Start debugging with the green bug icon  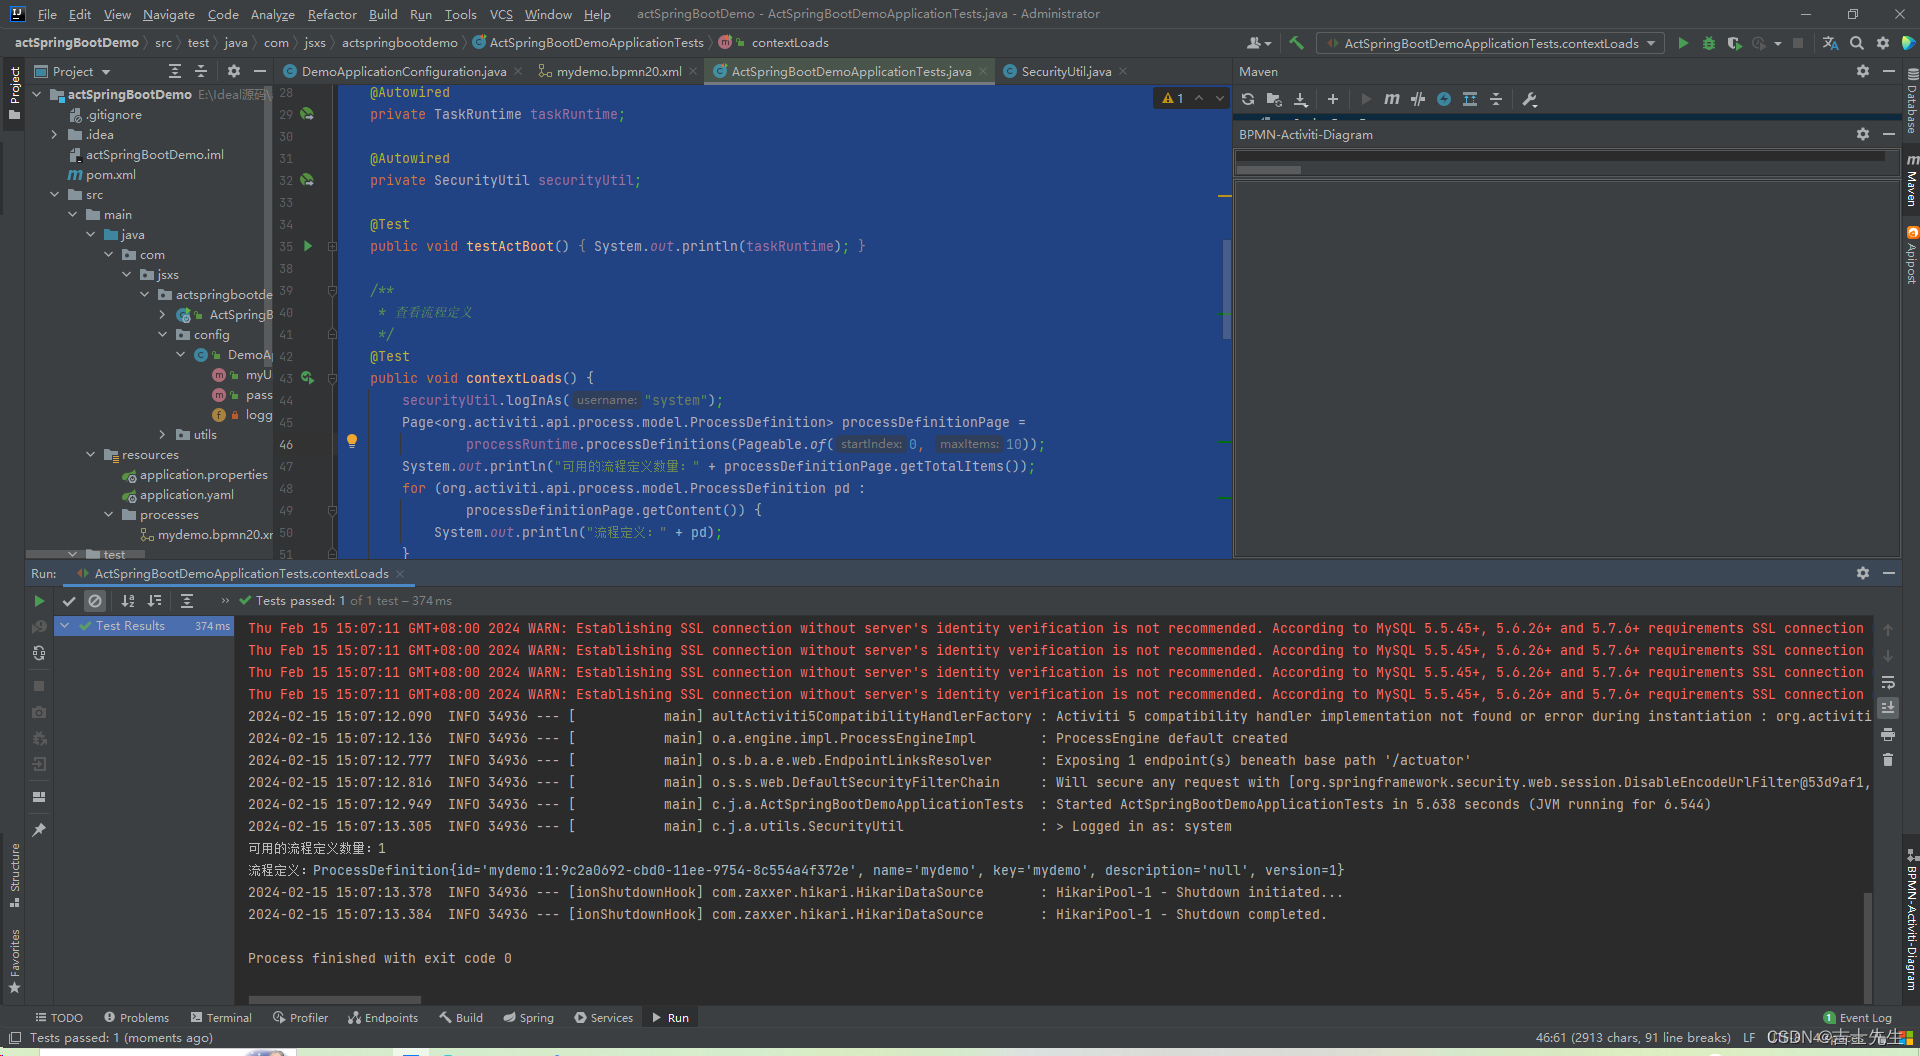click(x=1709, y=43)
